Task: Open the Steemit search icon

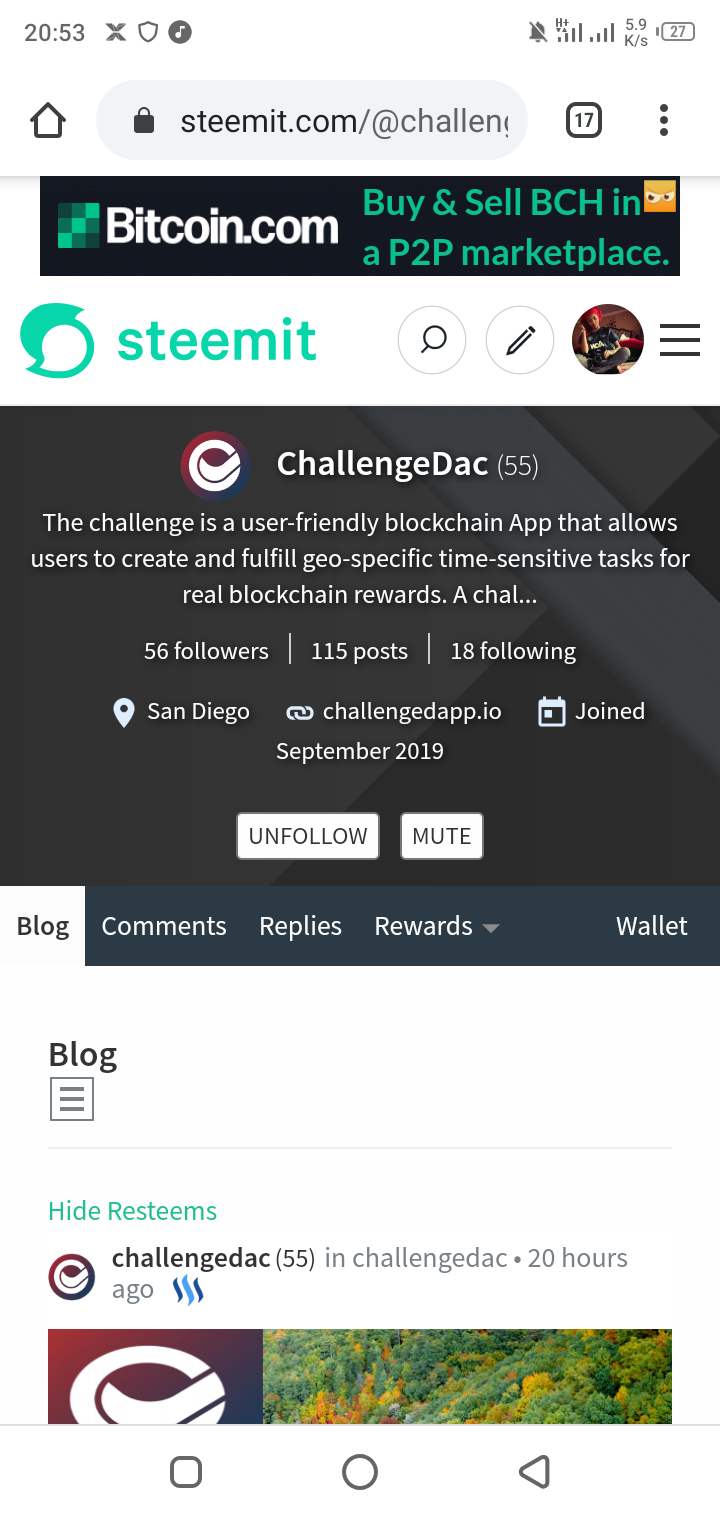Action: [x=432, y=340]
